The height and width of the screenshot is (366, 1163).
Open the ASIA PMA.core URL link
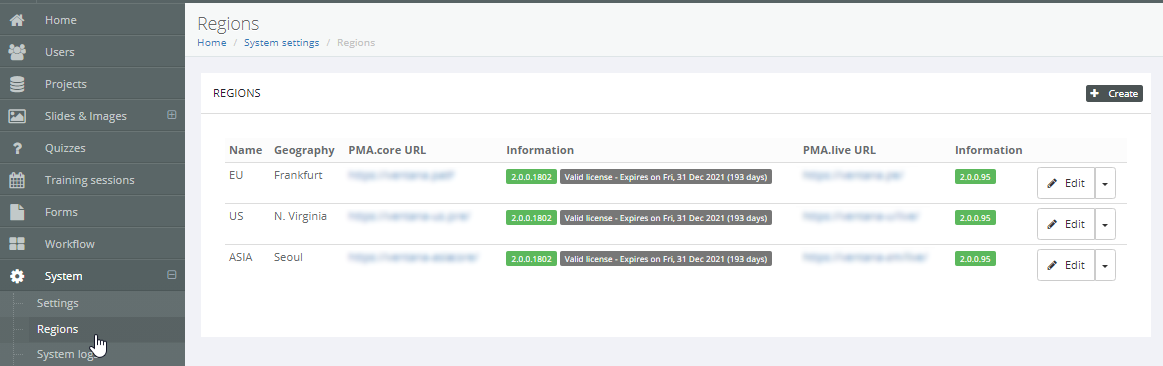pos(413,257)
